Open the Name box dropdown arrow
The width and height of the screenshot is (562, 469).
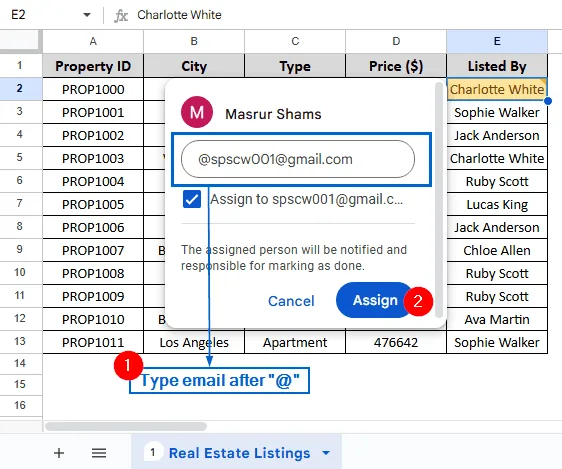pos(87,15)
